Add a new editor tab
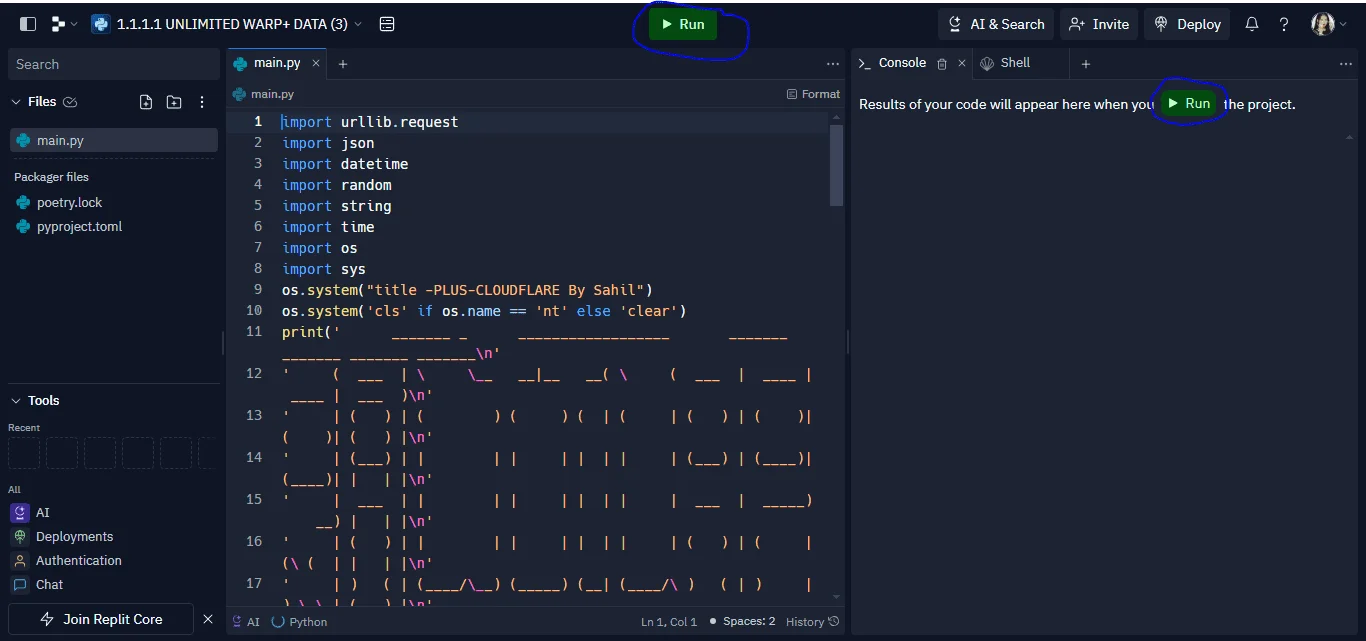This screenshot has height=641, width=1366. click(x=343, y=64)
